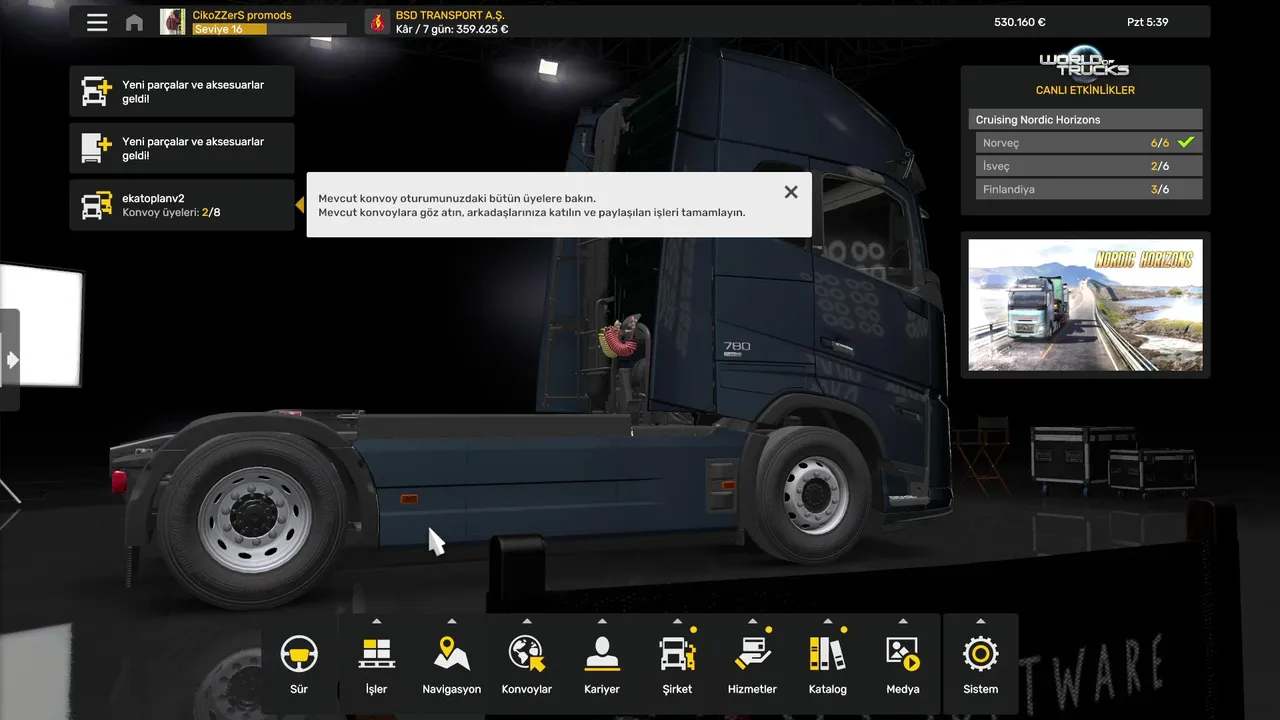Expand the side panel arrow tab
This screenshot has width=1280, height=720.
pyautogui.click(x=10, y=359)
